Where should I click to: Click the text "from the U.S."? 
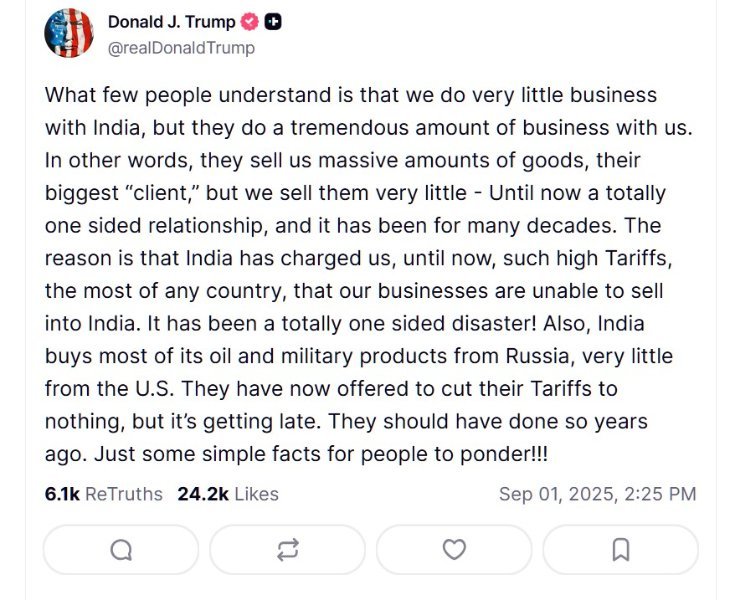point(102,388)
